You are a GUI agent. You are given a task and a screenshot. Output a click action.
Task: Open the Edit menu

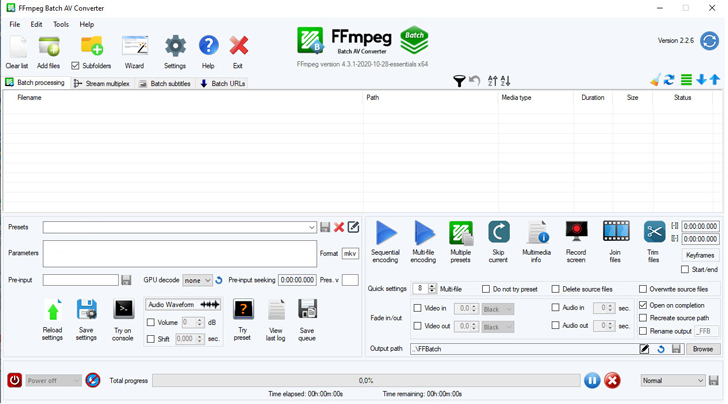[x=36, y=24]
